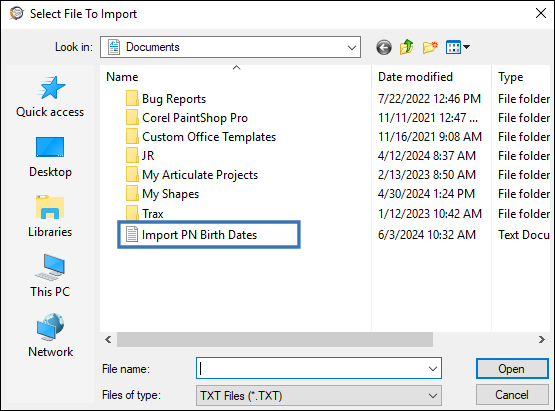The width and height of the screenshot is (555, 411).
Task: Click the Documents icon in Look in box
Action: point(114,47)
